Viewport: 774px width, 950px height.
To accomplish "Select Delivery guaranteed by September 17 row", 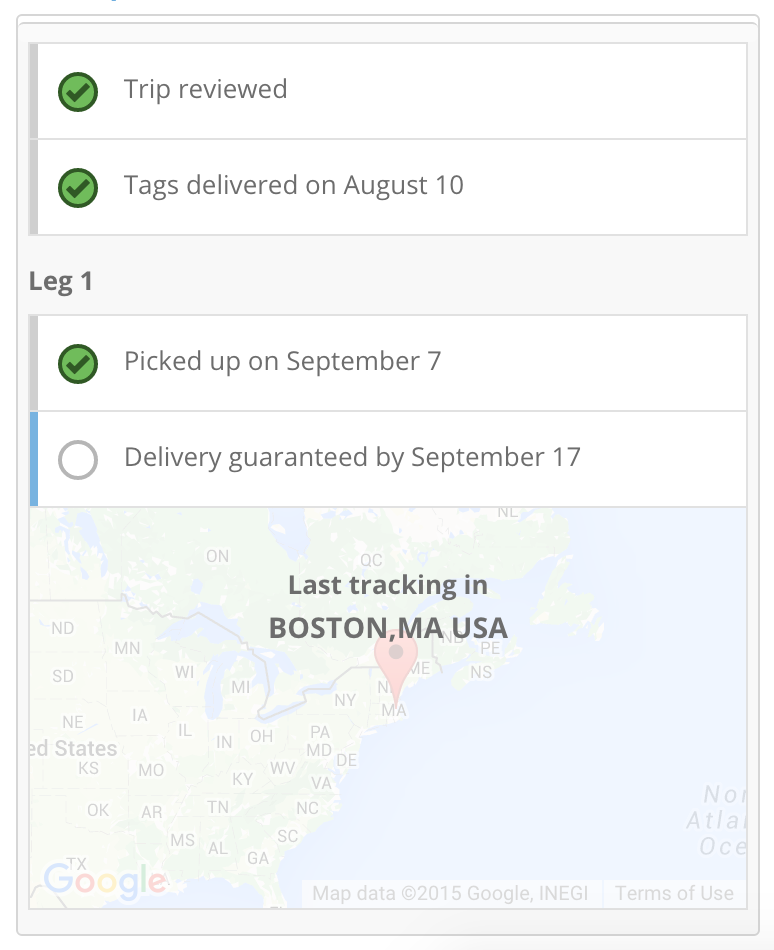I will [388, 459].
